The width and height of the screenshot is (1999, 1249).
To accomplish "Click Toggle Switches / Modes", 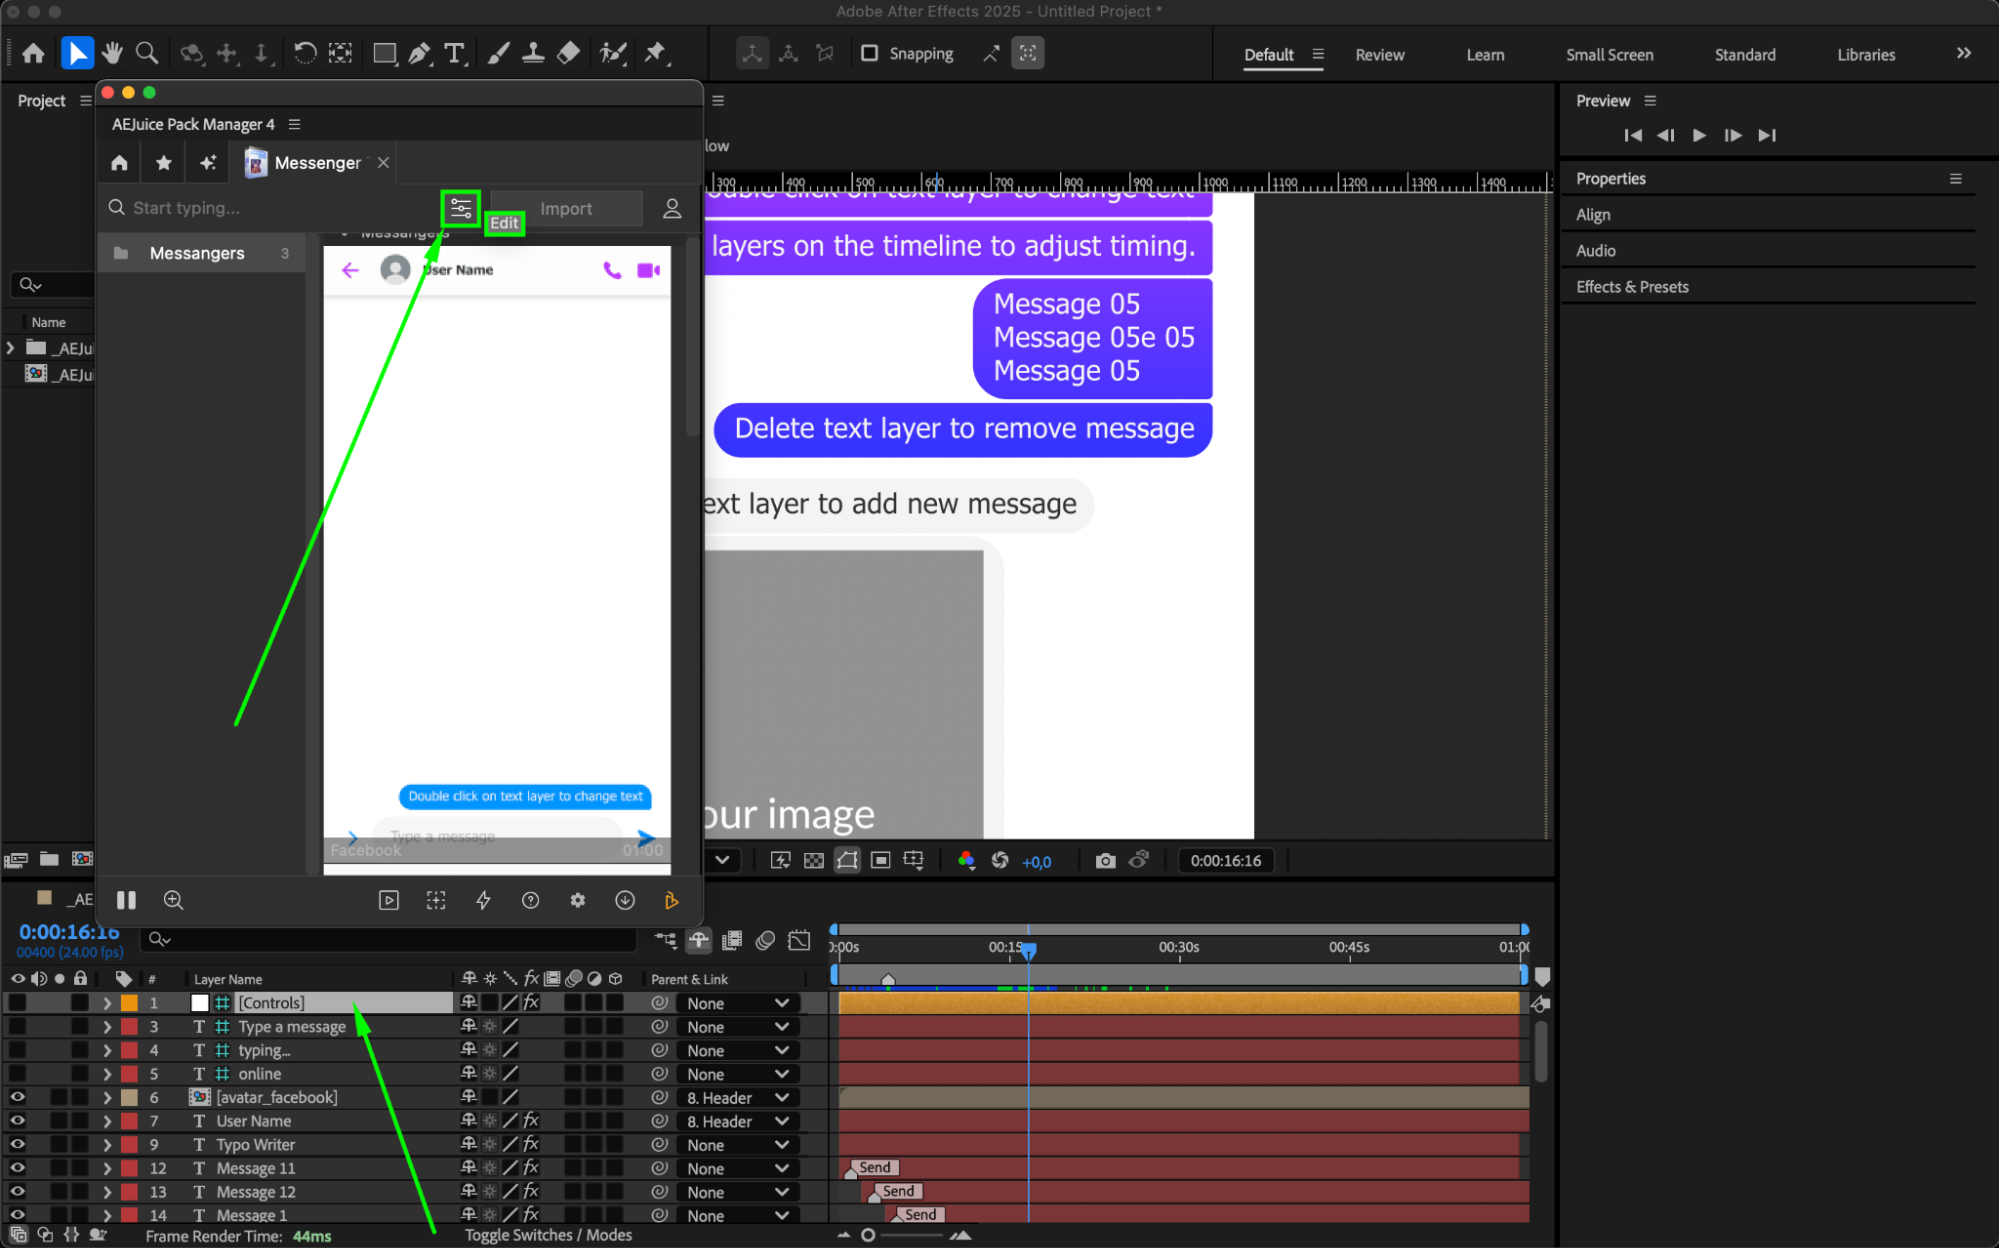I will (x=548, y=1235).
